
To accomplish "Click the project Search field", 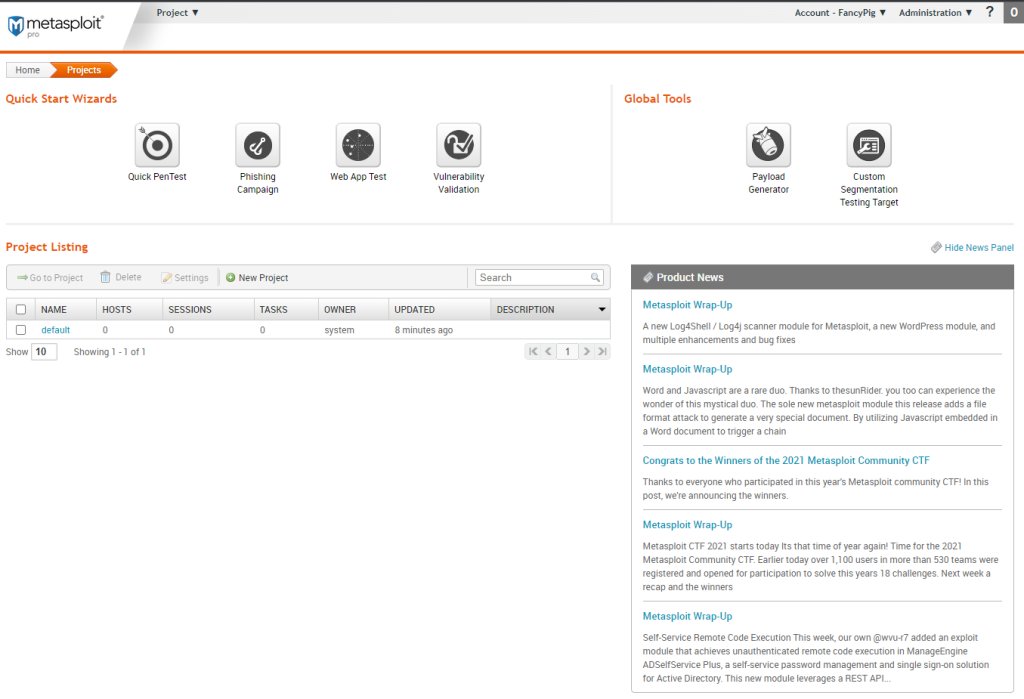I will 539,278.
